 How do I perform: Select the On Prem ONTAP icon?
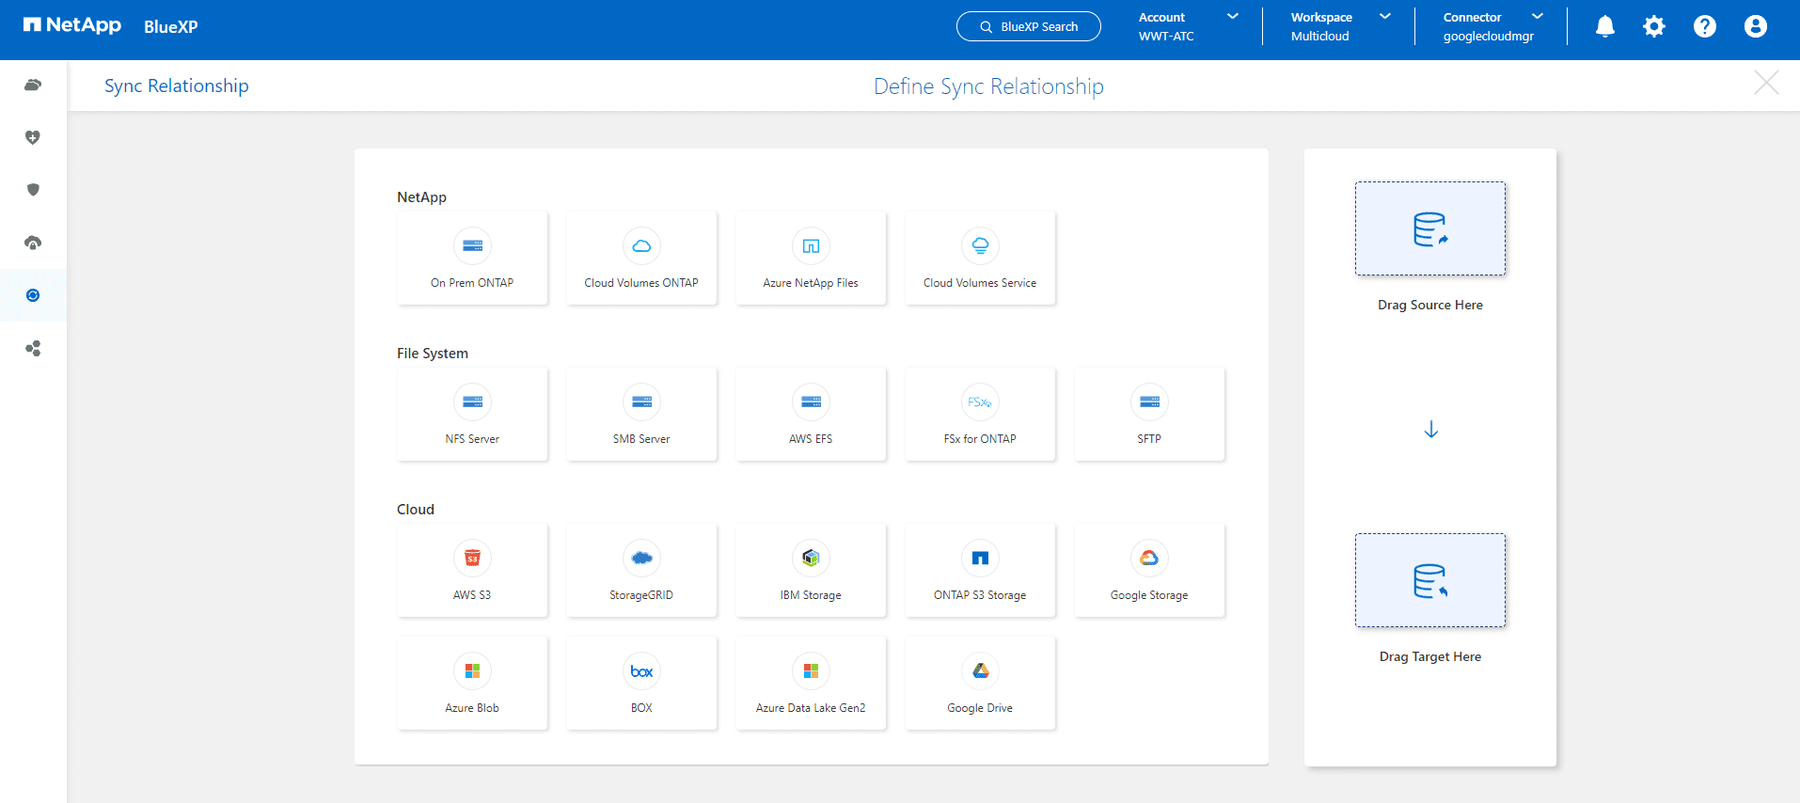pos(472,246)
